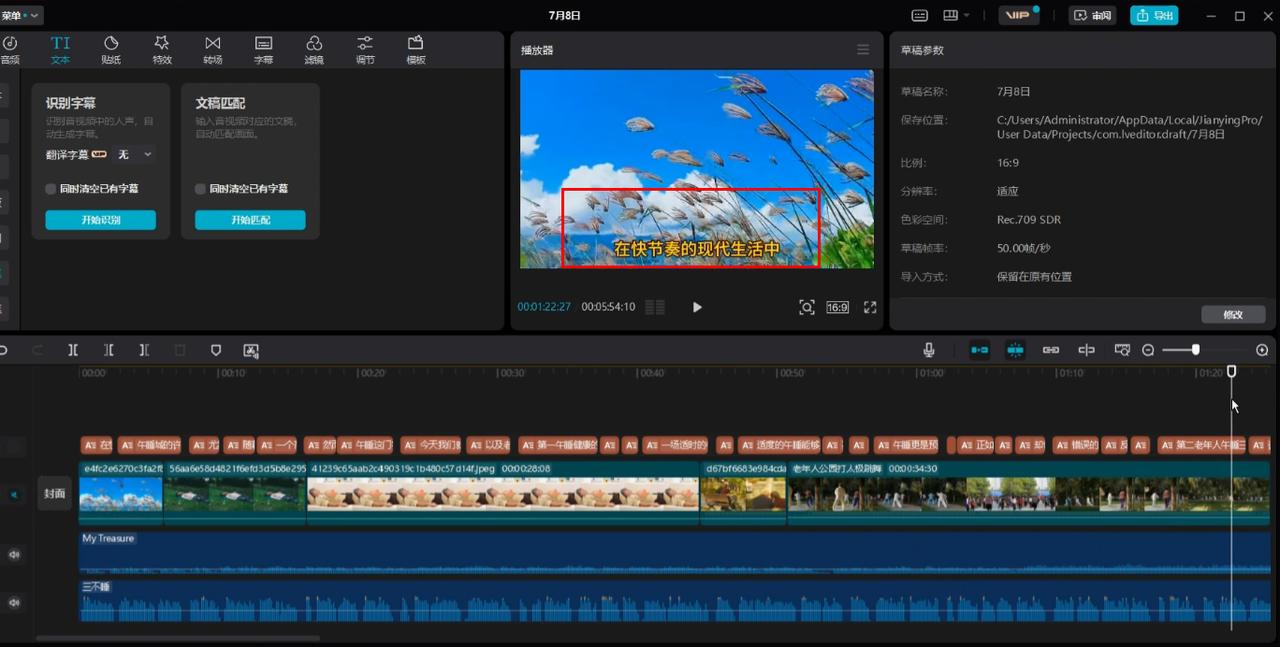This screenshot has height=647, width=1280.
Task: Mute the My Treasure audio track
Action: click(x=14, y=554)
